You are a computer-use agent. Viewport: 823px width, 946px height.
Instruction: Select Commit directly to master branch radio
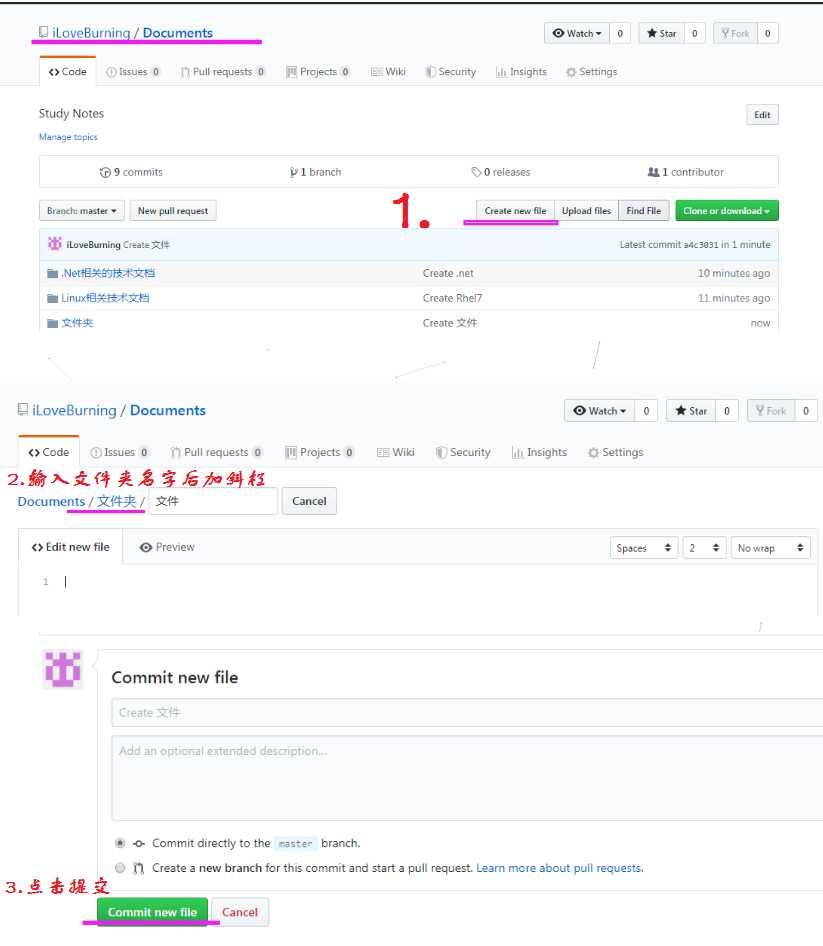[x=120, y=843]
